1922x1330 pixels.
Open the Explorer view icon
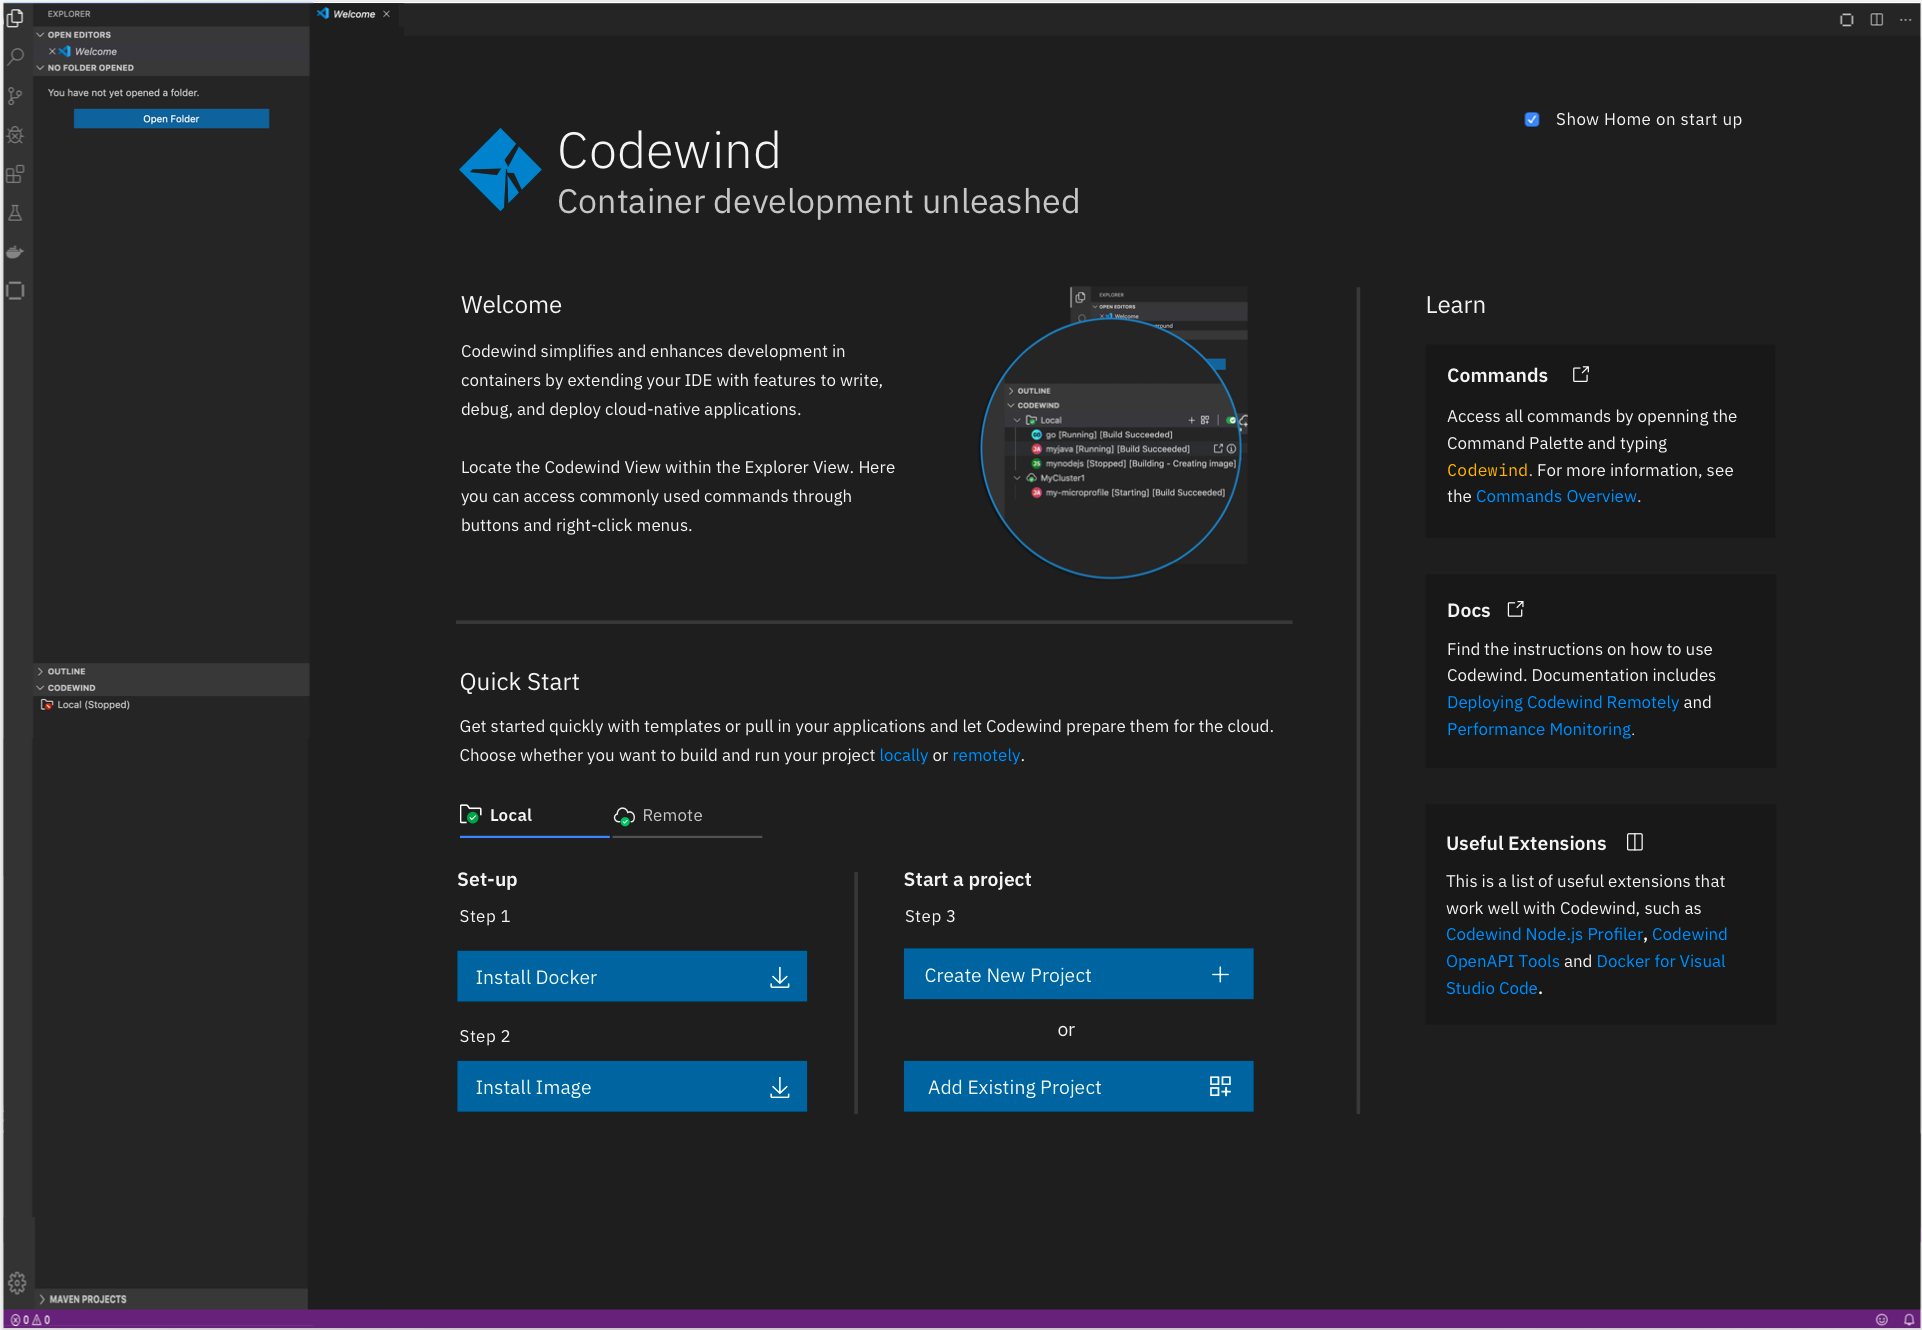[x=15, y=18]
